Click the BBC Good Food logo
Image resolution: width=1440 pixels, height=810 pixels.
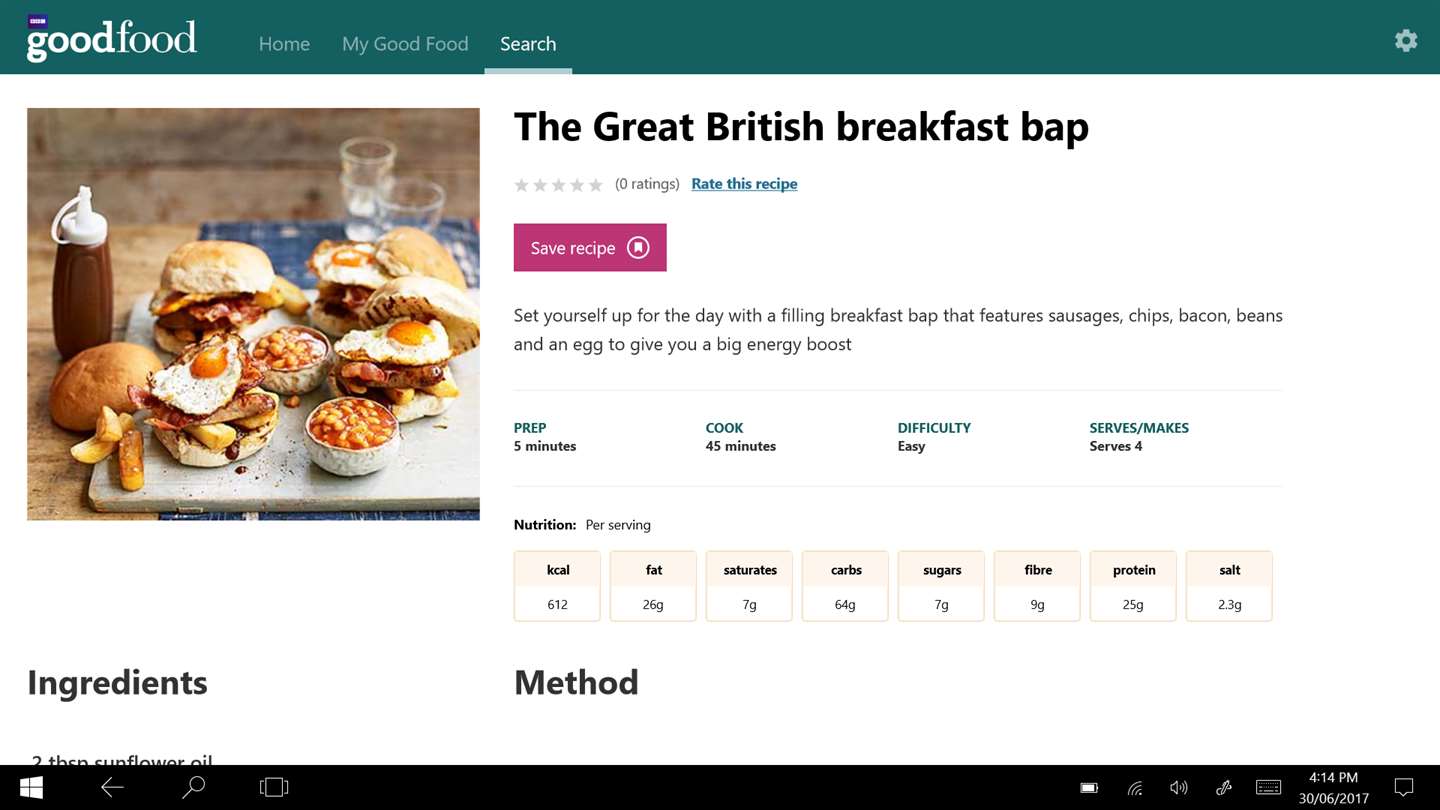pyautogui.click(x=111, y=39)
